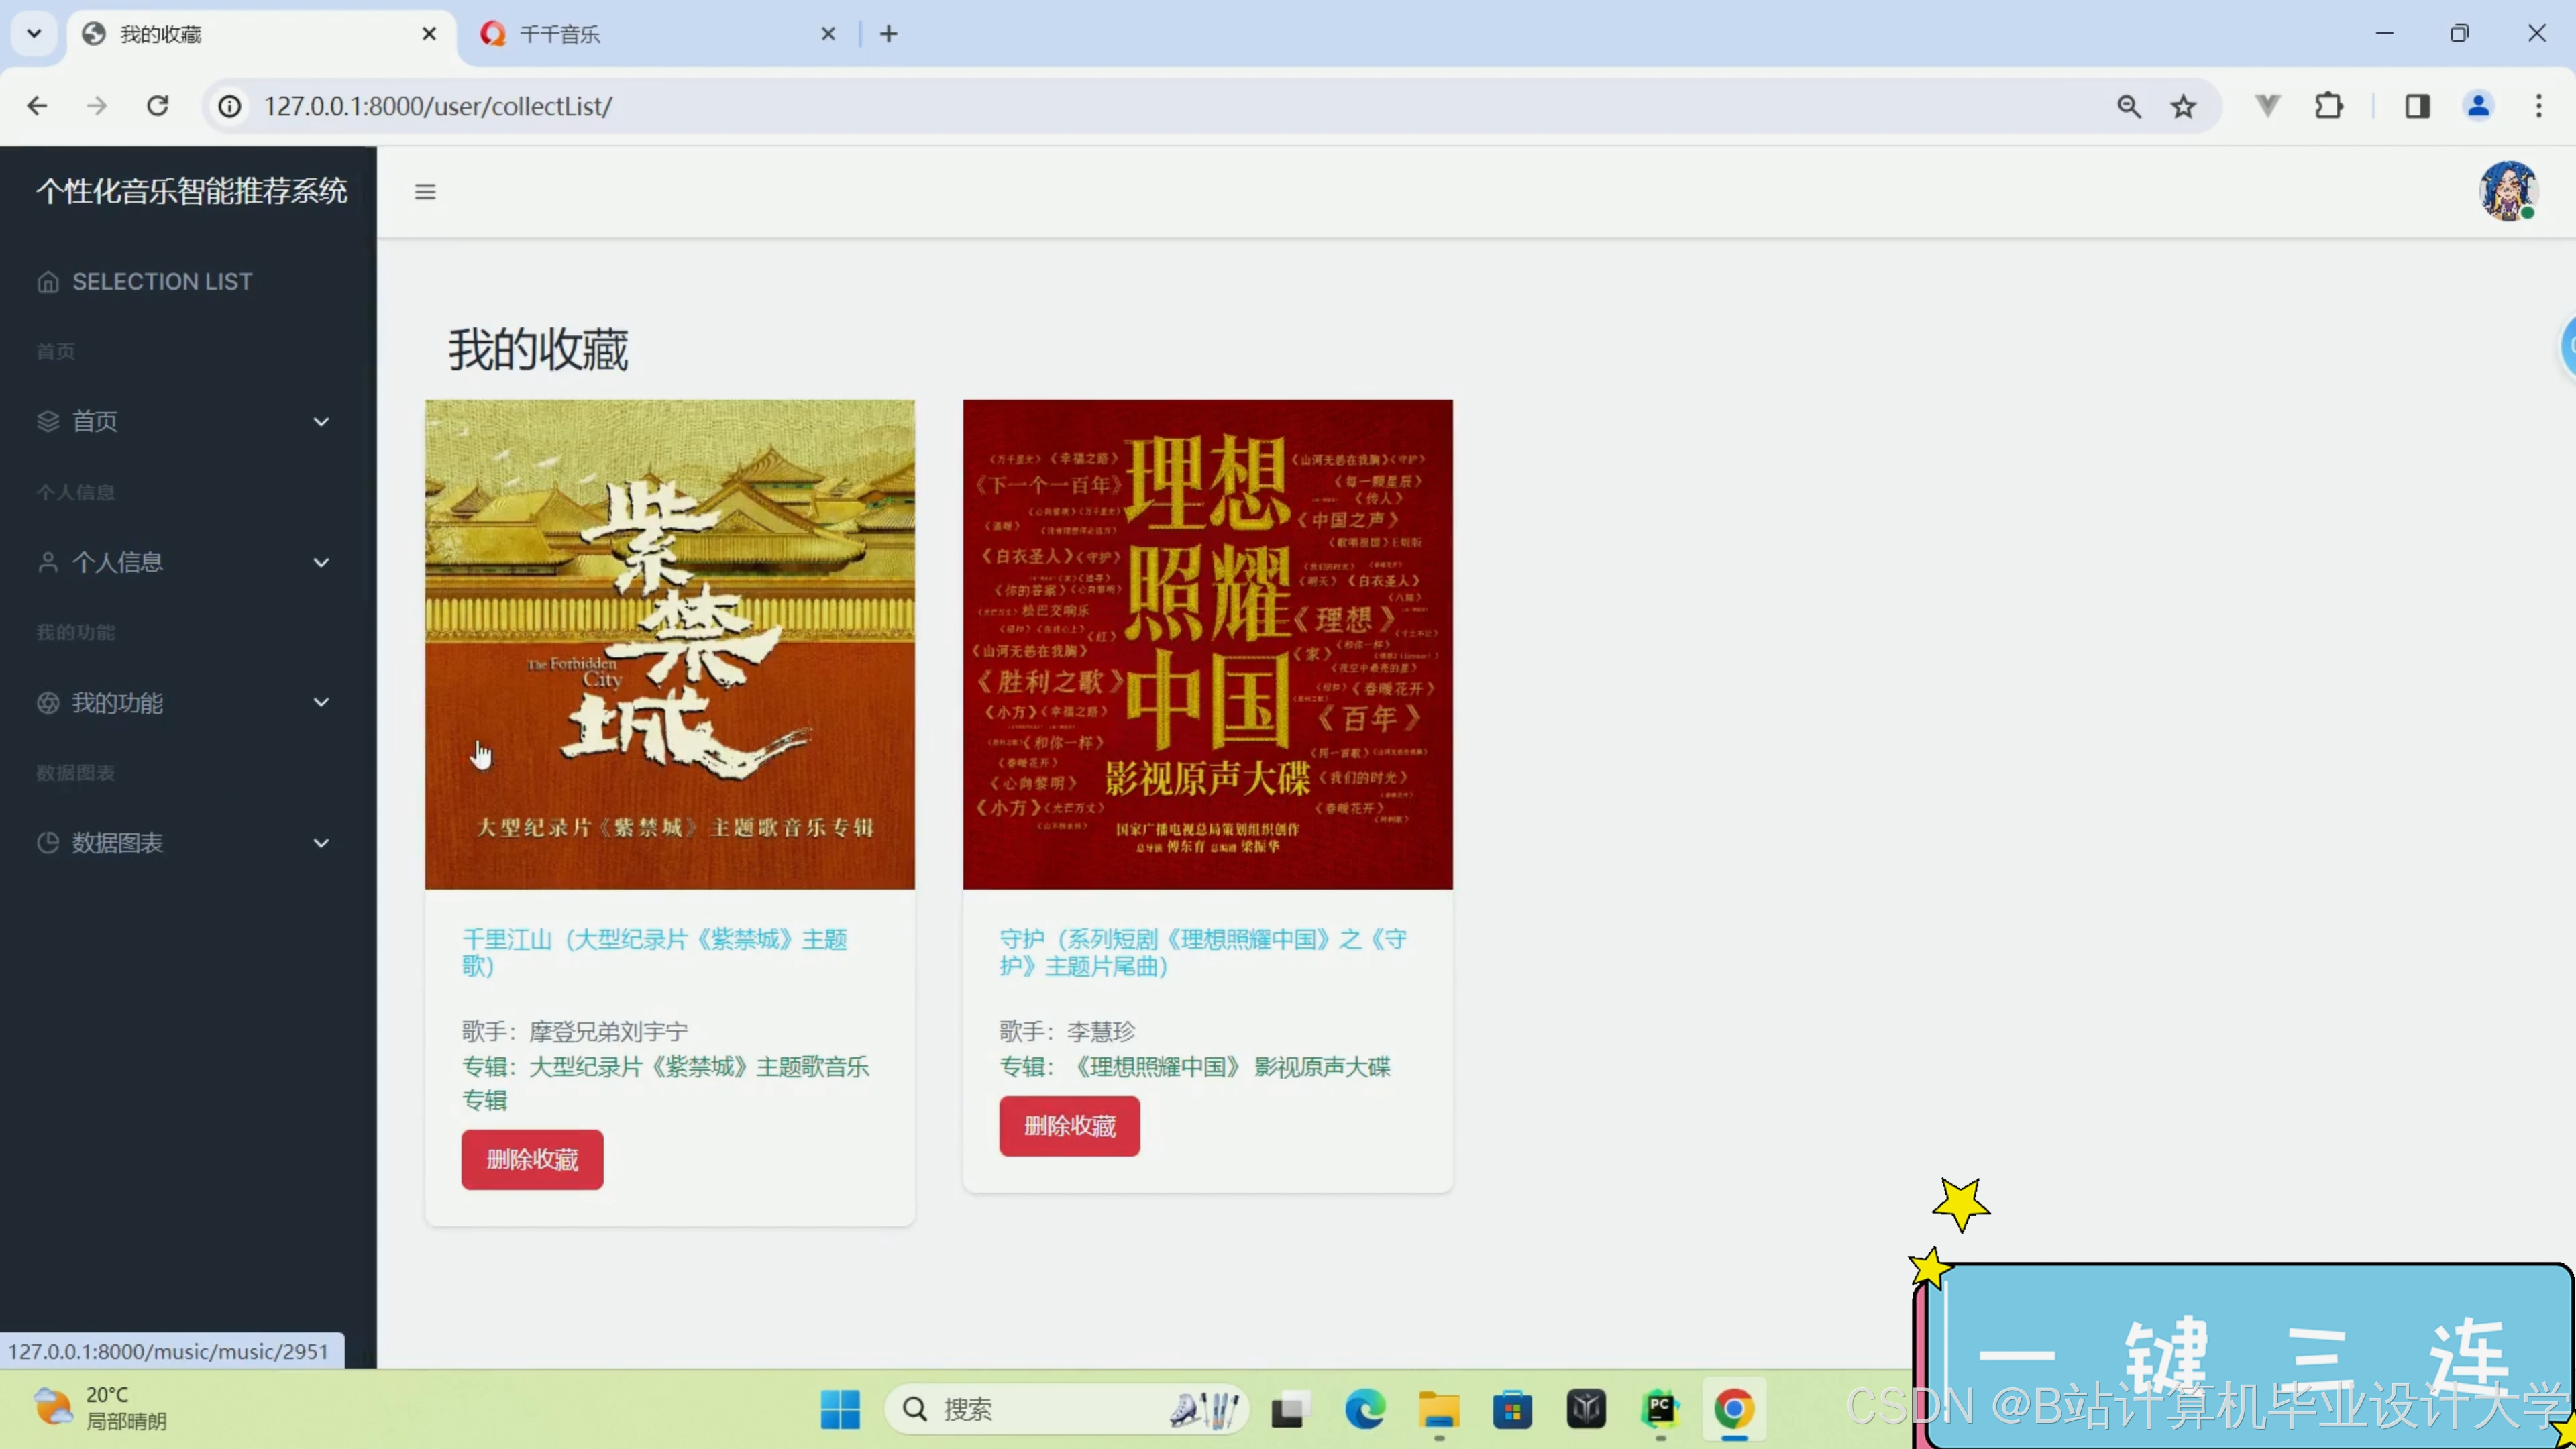Open the SELECTION LIST sidebar item
The height and width of the screenshot is (1449, 2576).
coord(162,282)
